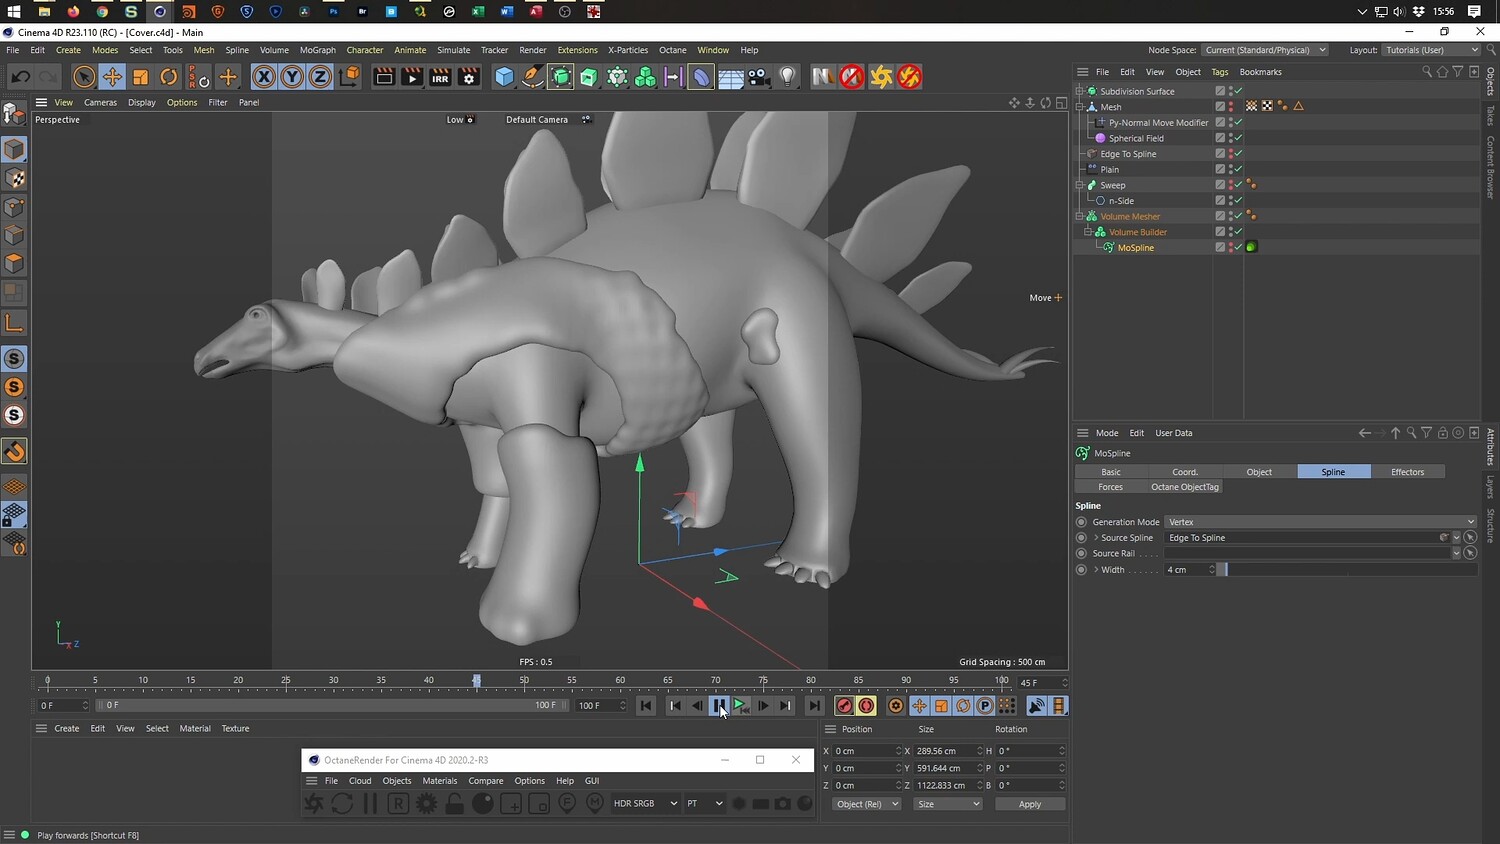Open the MoGraph menu
This screenshot has width=1500, height=844.
click(317, 50)
